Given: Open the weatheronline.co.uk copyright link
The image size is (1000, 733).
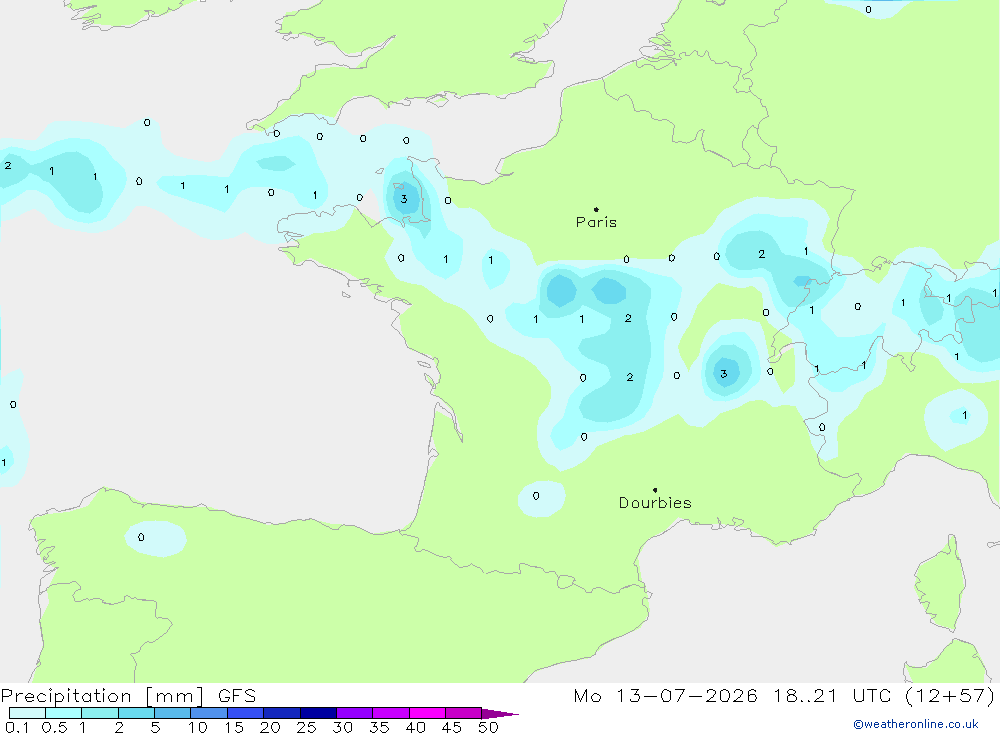Looking at the screenshot, I should pos(916,724).
